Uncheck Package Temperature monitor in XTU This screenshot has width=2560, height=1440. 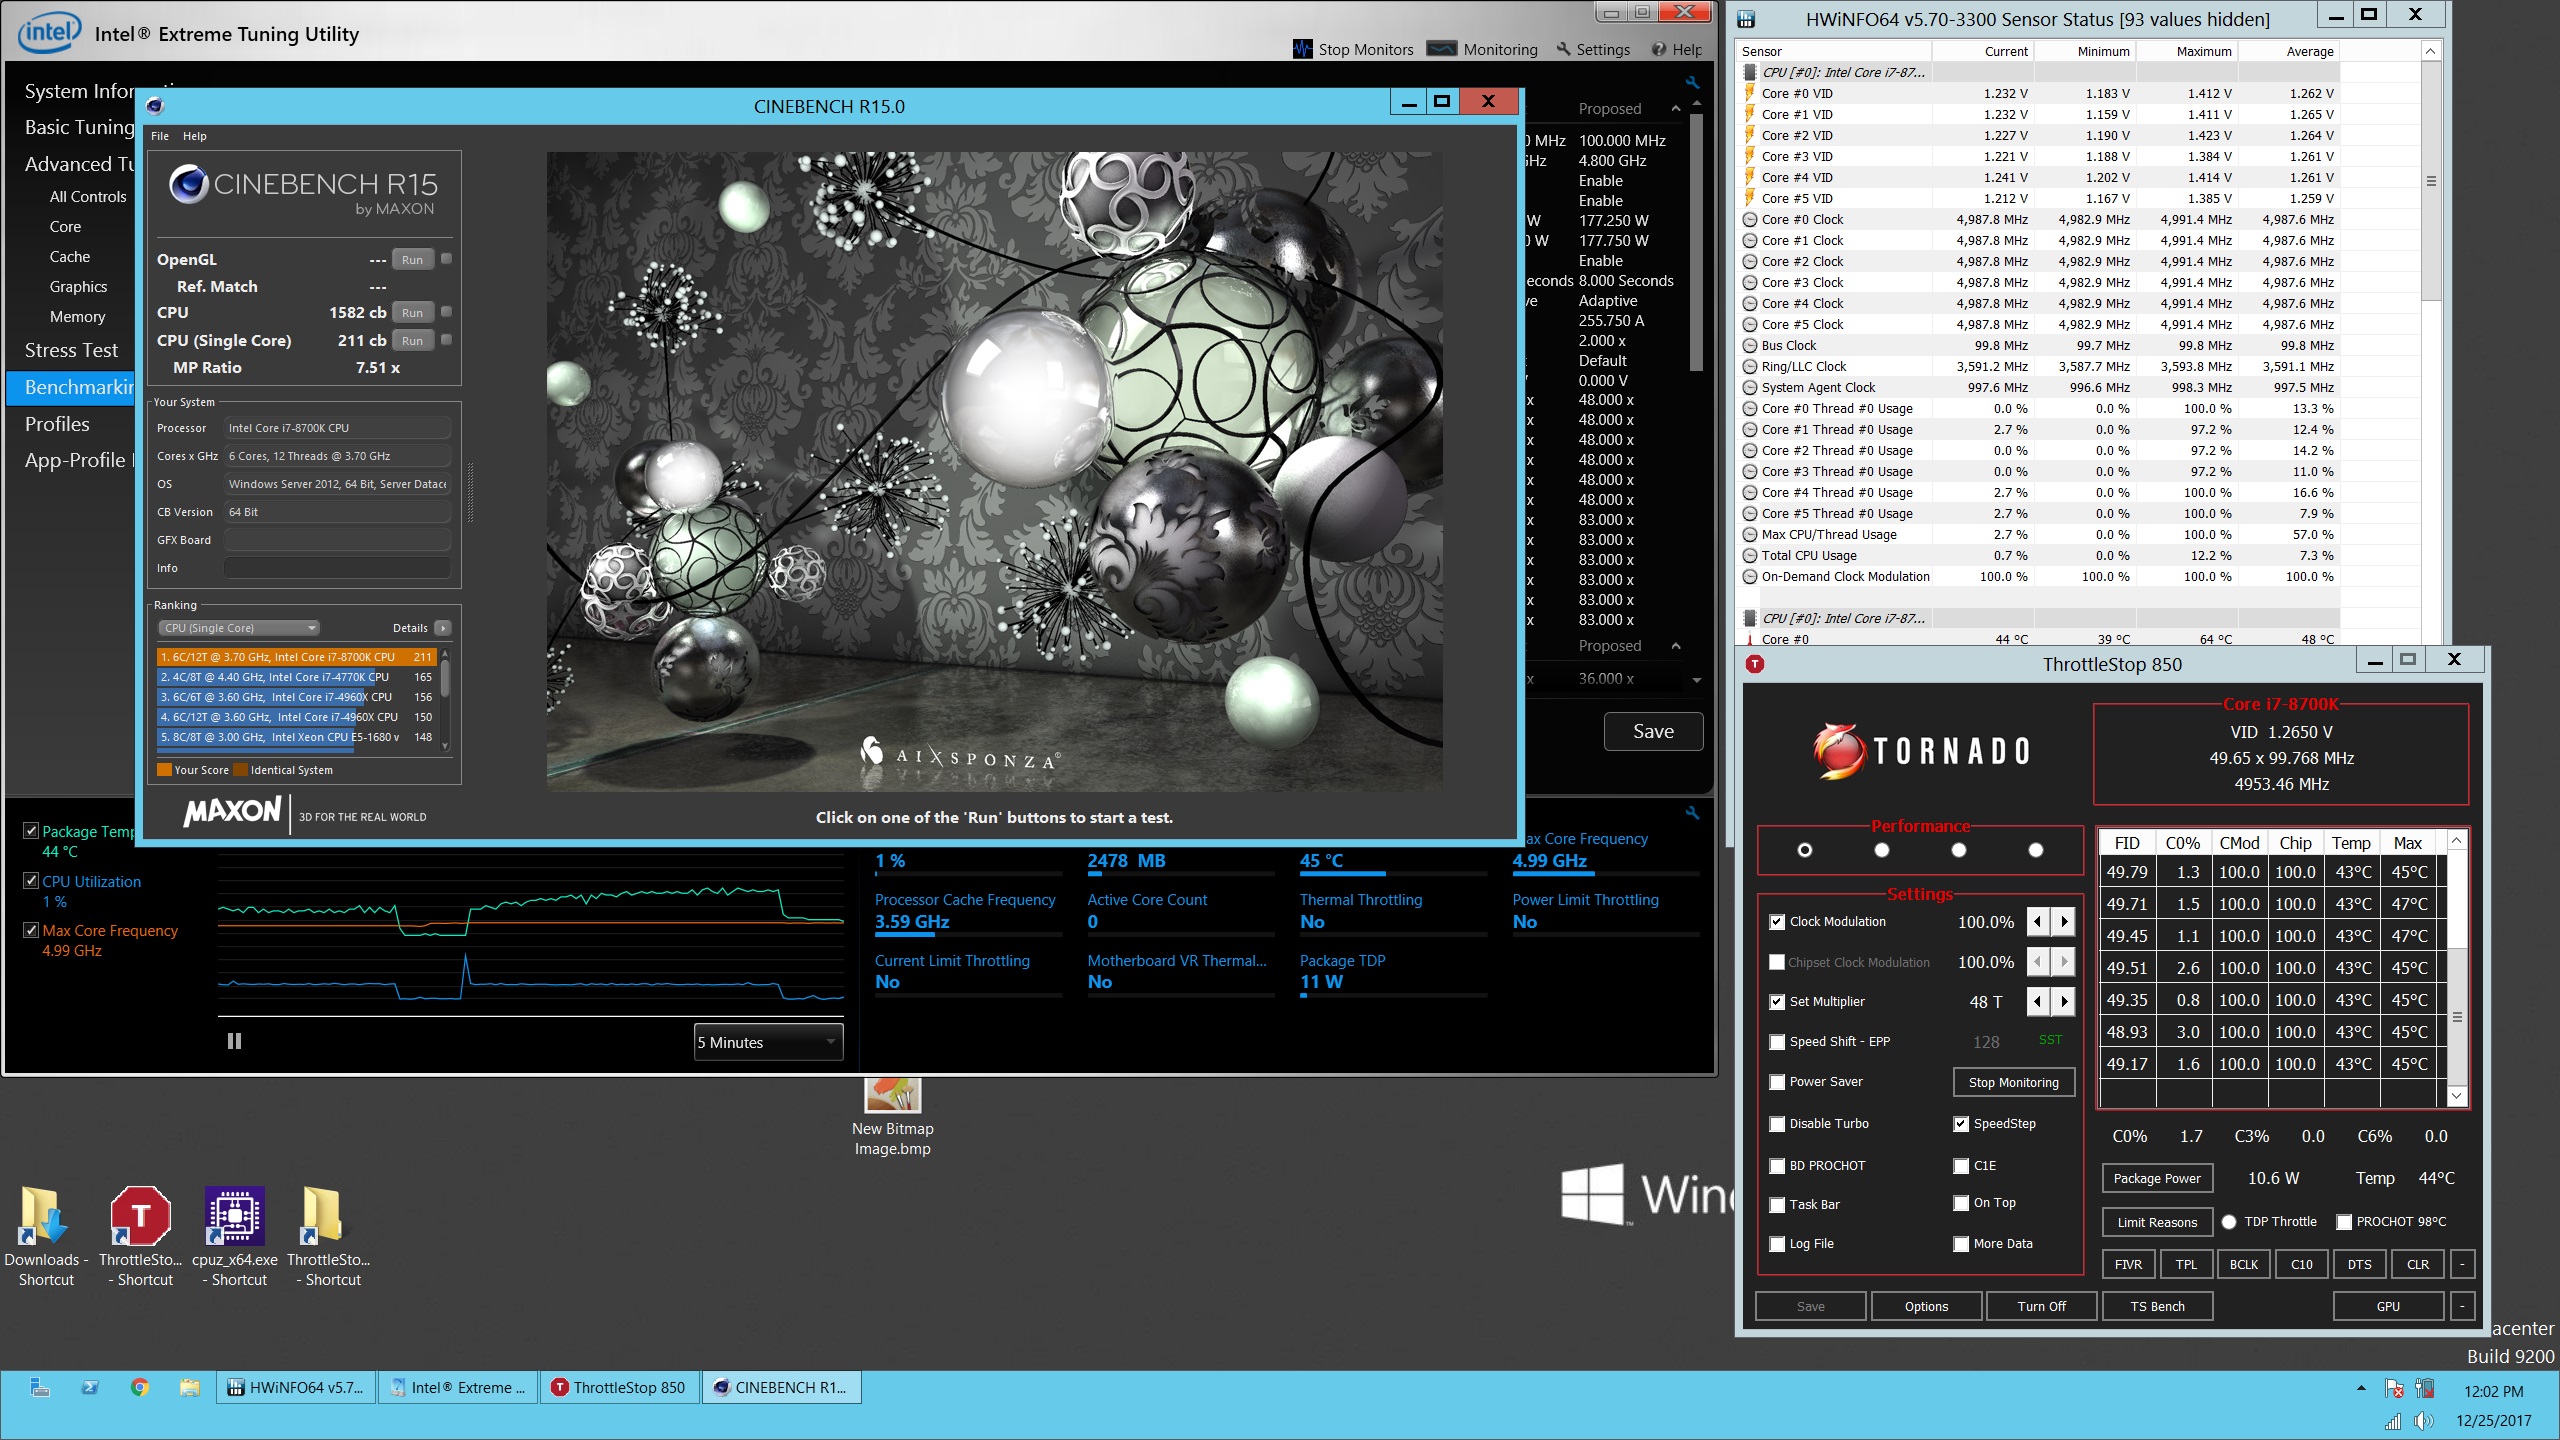click(x=31, y=831)
